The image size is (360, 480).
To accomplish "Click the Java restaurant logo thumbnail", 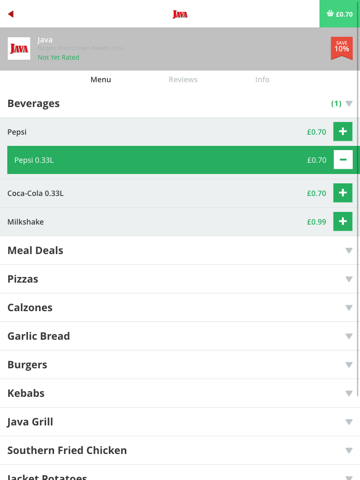I will point(19,49).
